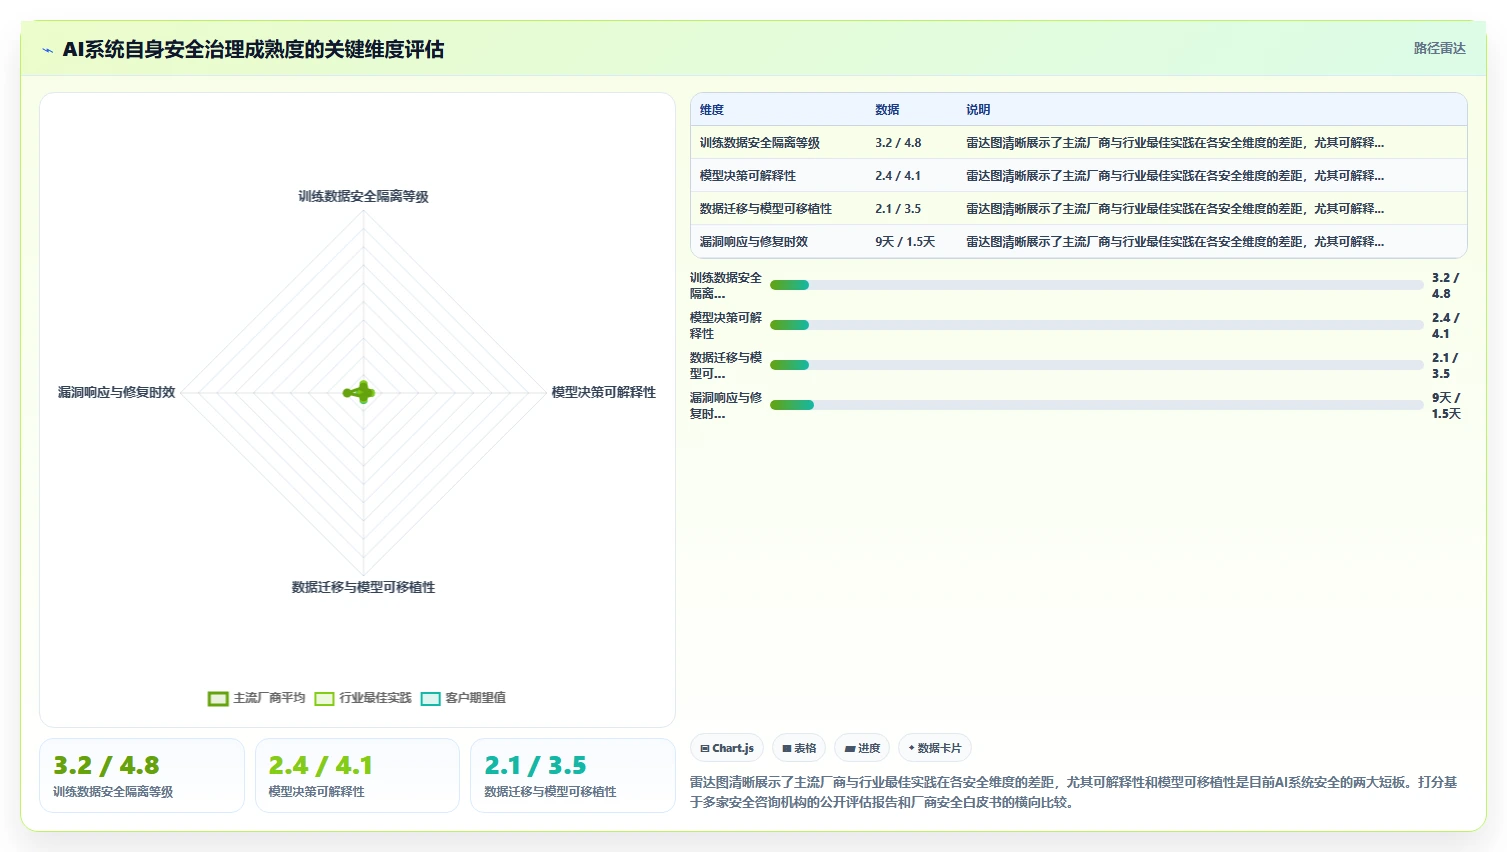1507x852 pixels.
Task: Click table cell value 2.4 / 4.1
Action: point(898,176)
